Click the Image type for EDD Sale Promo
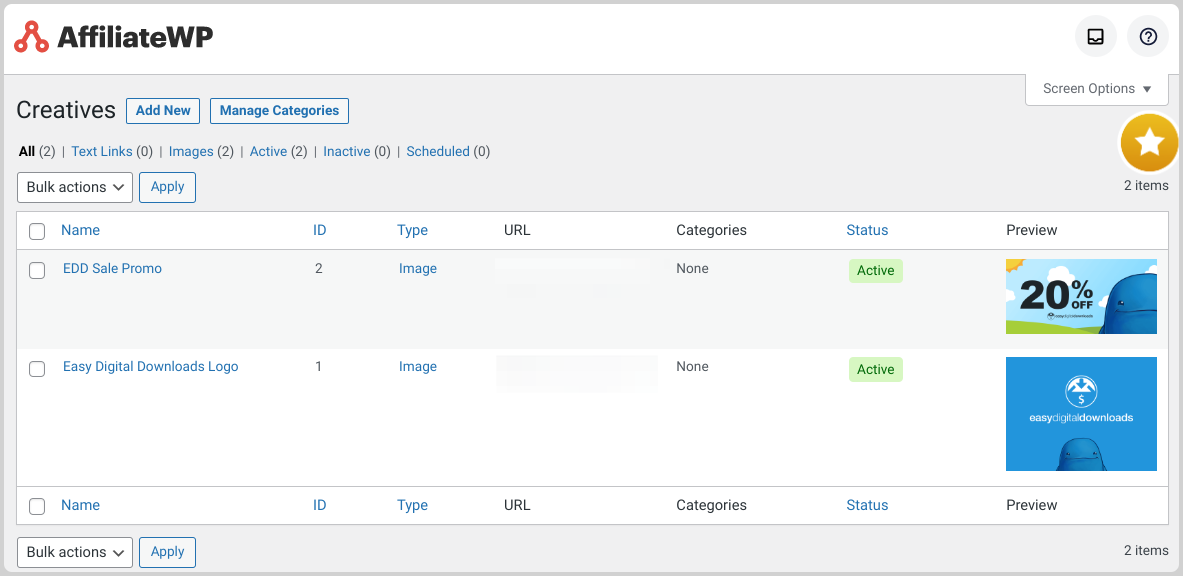Image resolution: width=1183 pixels, height=576 pixels. click(418, 269)
